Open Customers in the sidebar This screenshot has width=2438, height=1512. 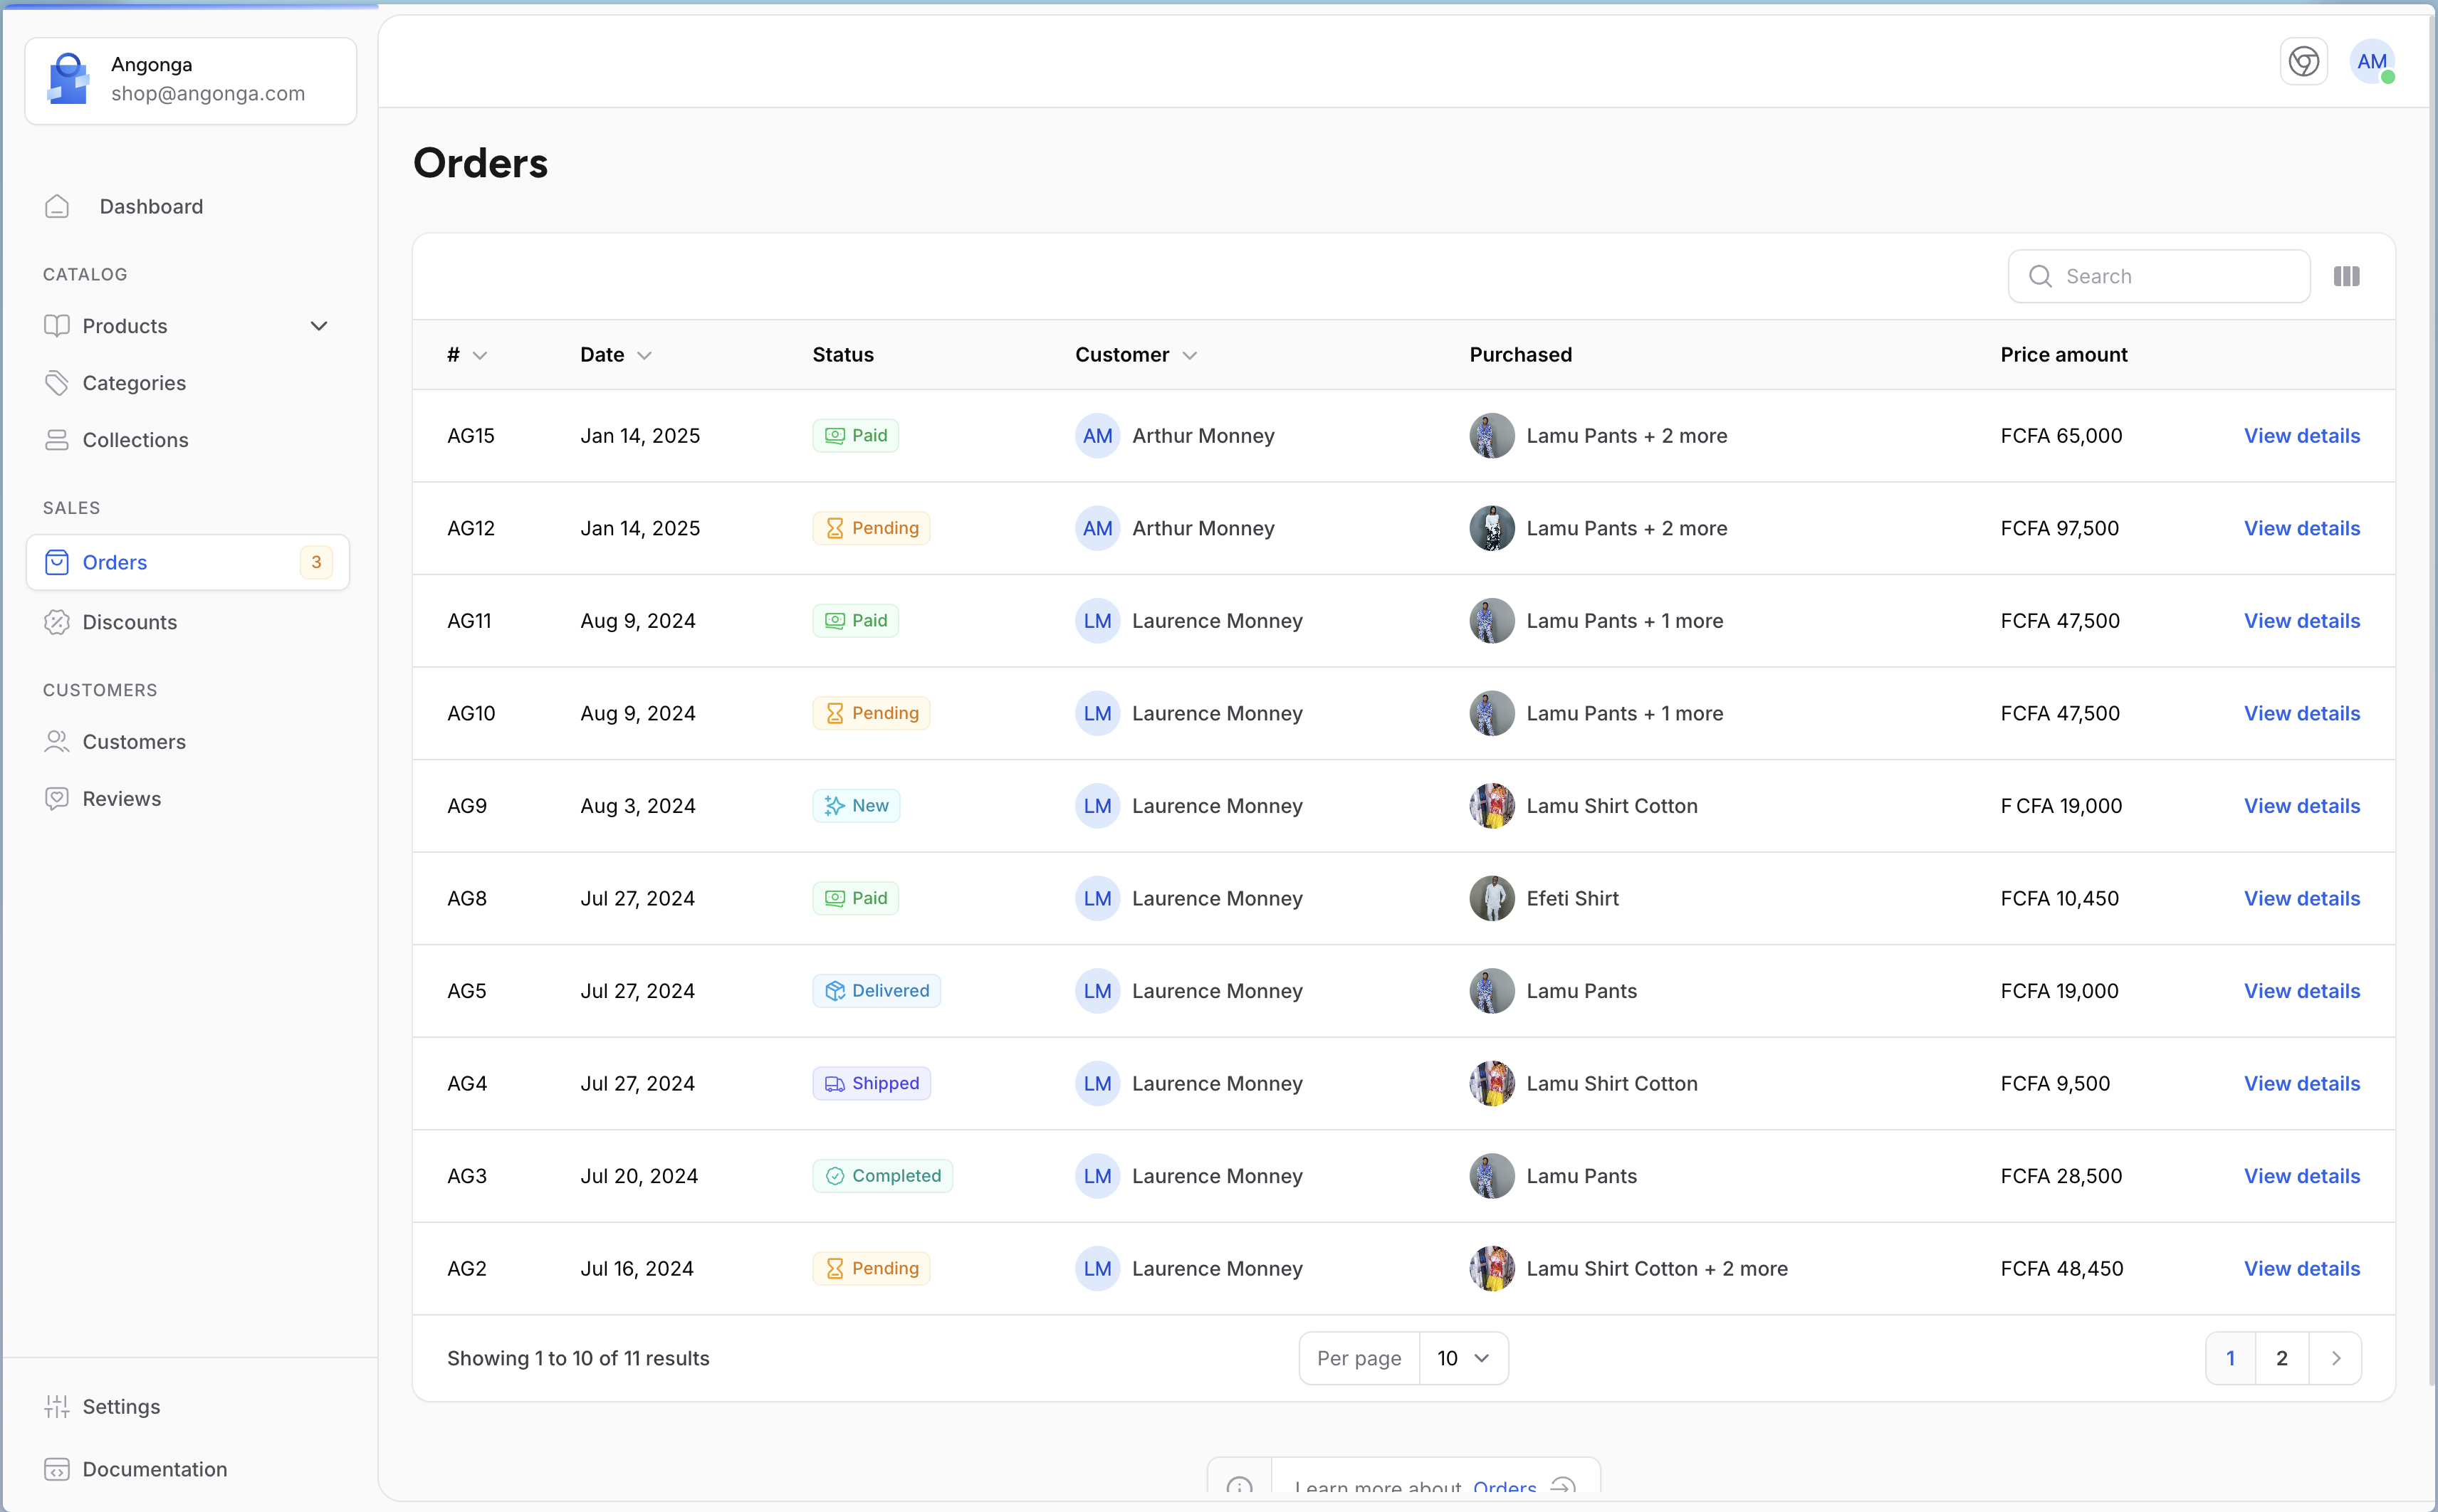click(x=134, y=742)
